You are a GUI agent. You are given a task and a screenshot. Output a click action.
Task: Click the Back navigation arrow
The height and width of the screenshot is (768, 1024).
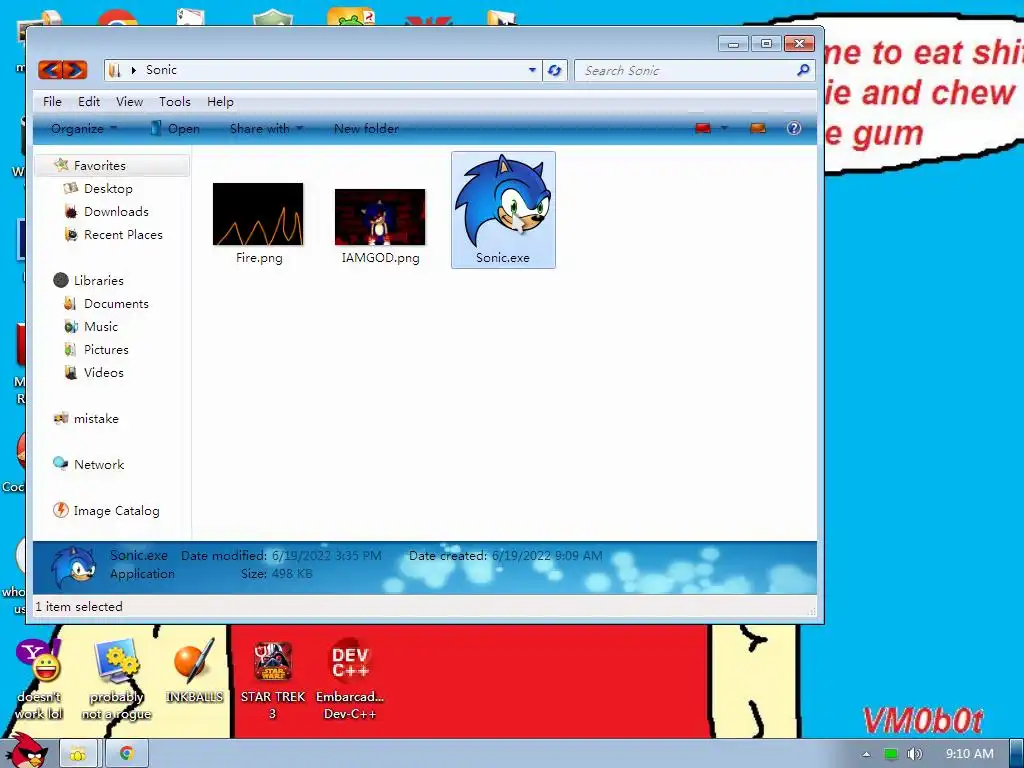[51, 70]
